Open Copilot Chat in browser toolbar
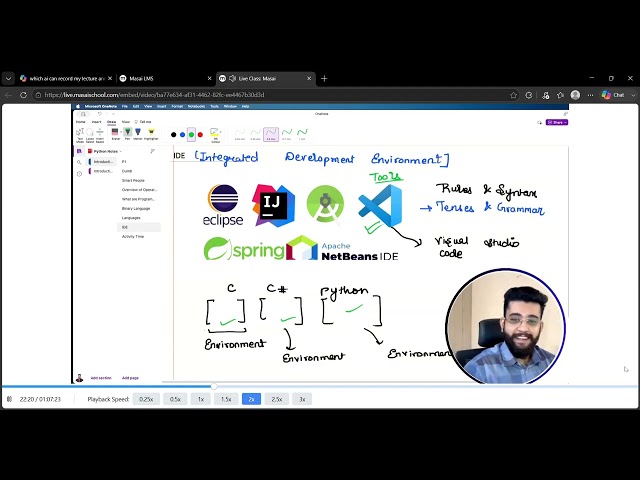The image size is (640, 480). coord(613,95)
